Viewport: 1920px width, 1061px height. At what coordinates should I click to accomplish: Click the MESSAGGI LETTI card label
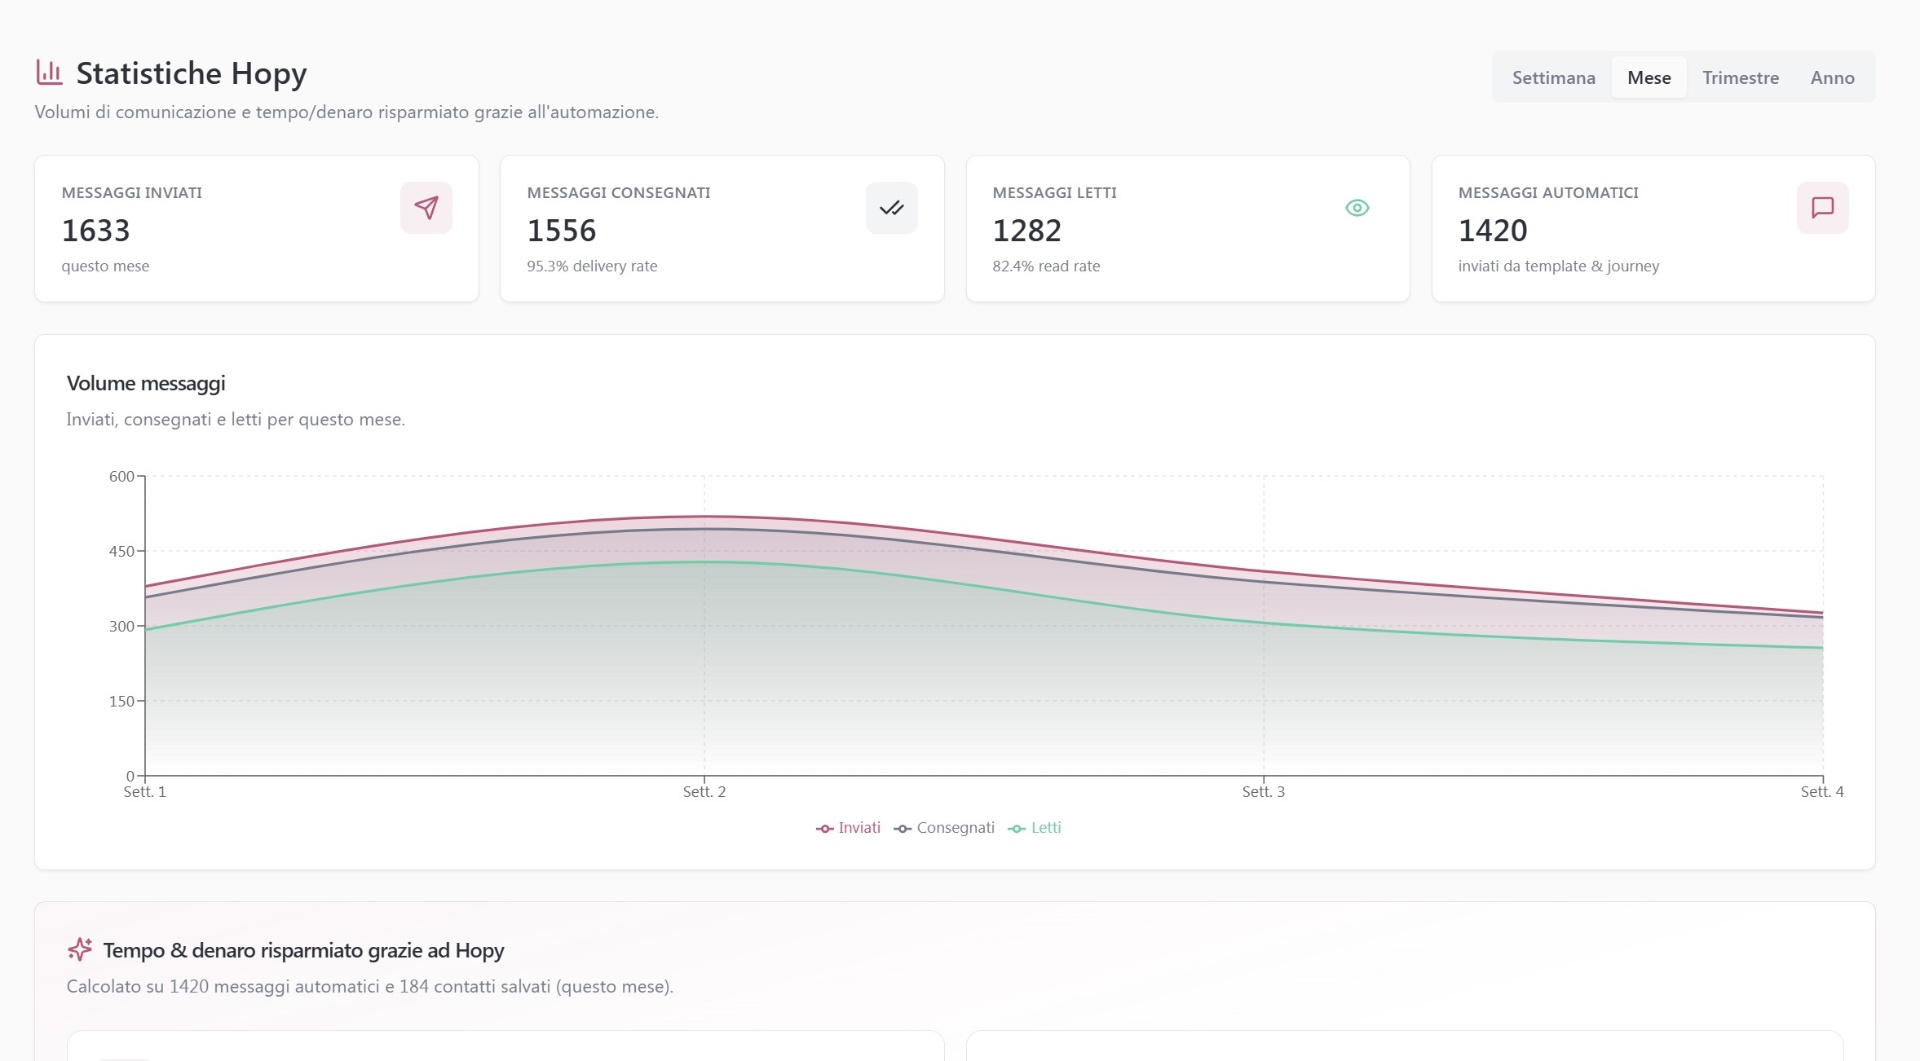1055,193
